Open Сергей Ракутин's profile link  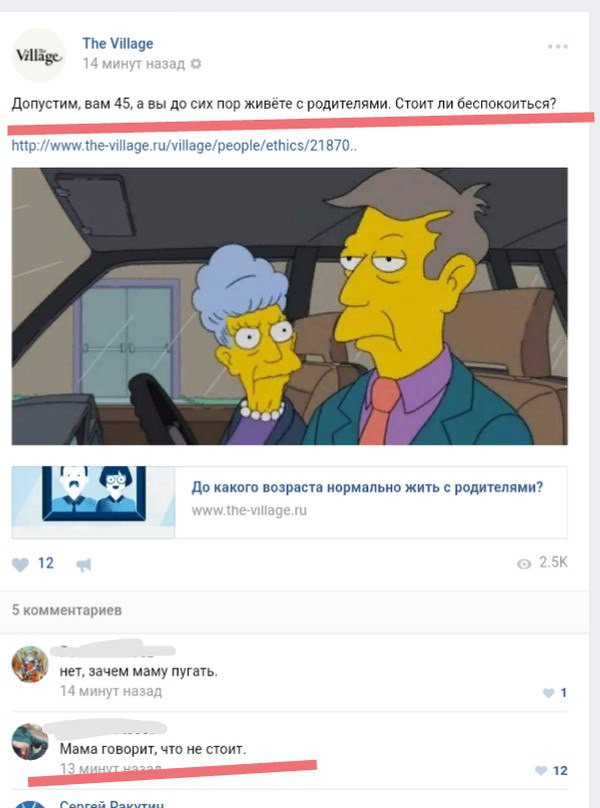[x=112, y=803]
